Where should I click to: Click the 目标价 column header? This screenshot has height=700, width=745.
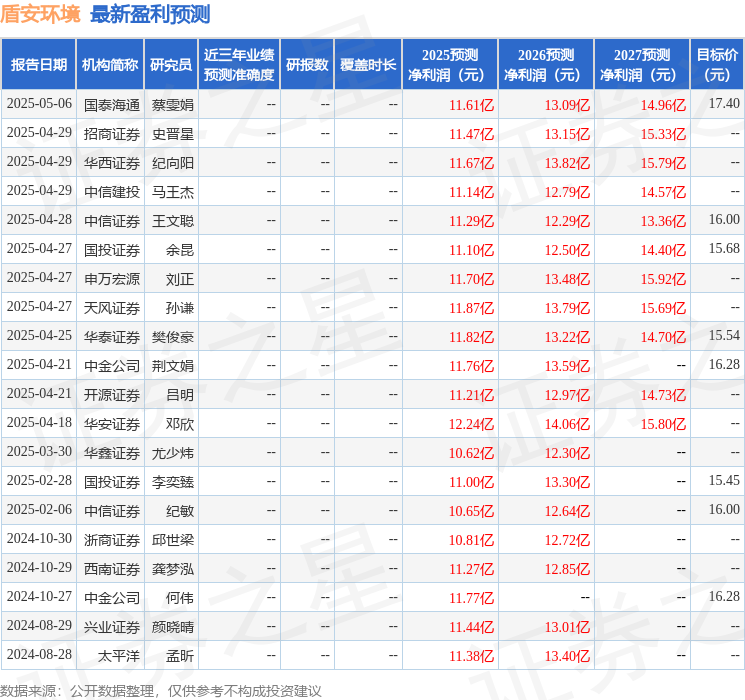point(717,65)
